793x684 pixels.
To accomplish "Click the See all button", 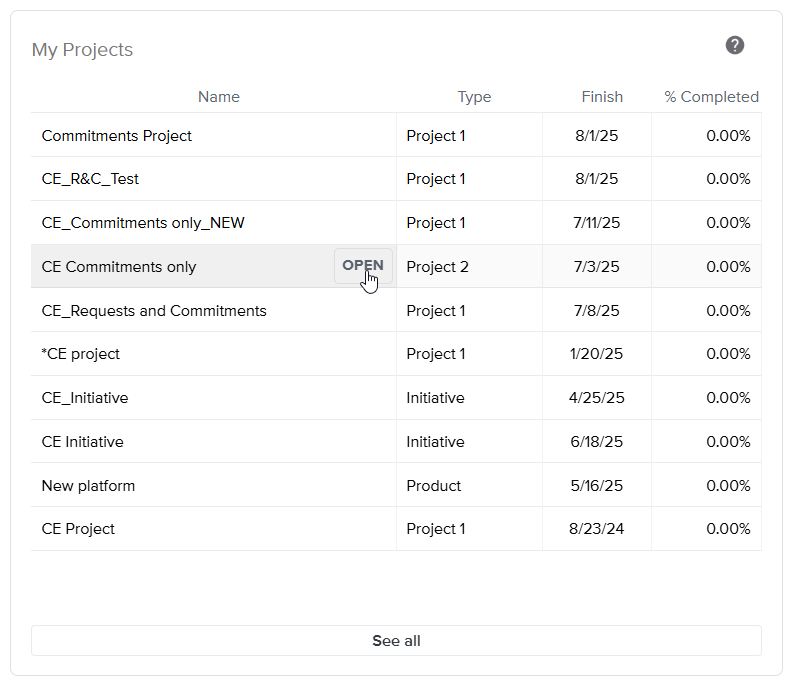I will pyautogui.click(x=396, y=641).
